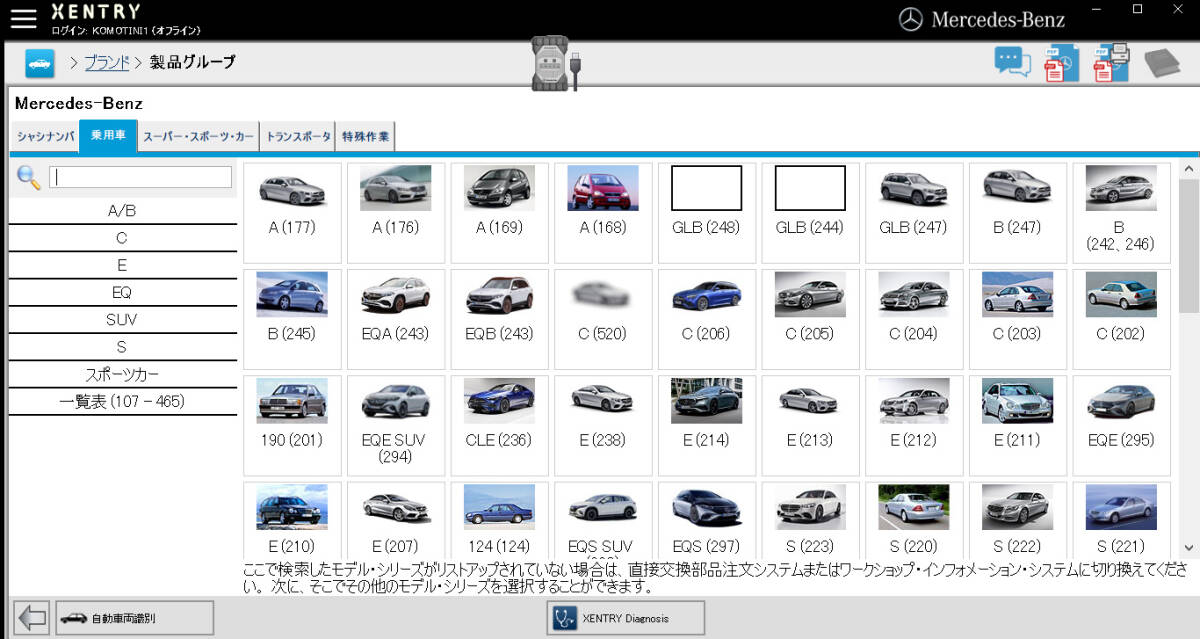Select スポーツカー category in sidebar
This screenshot has height=639, width=1200.
(122, 375)
